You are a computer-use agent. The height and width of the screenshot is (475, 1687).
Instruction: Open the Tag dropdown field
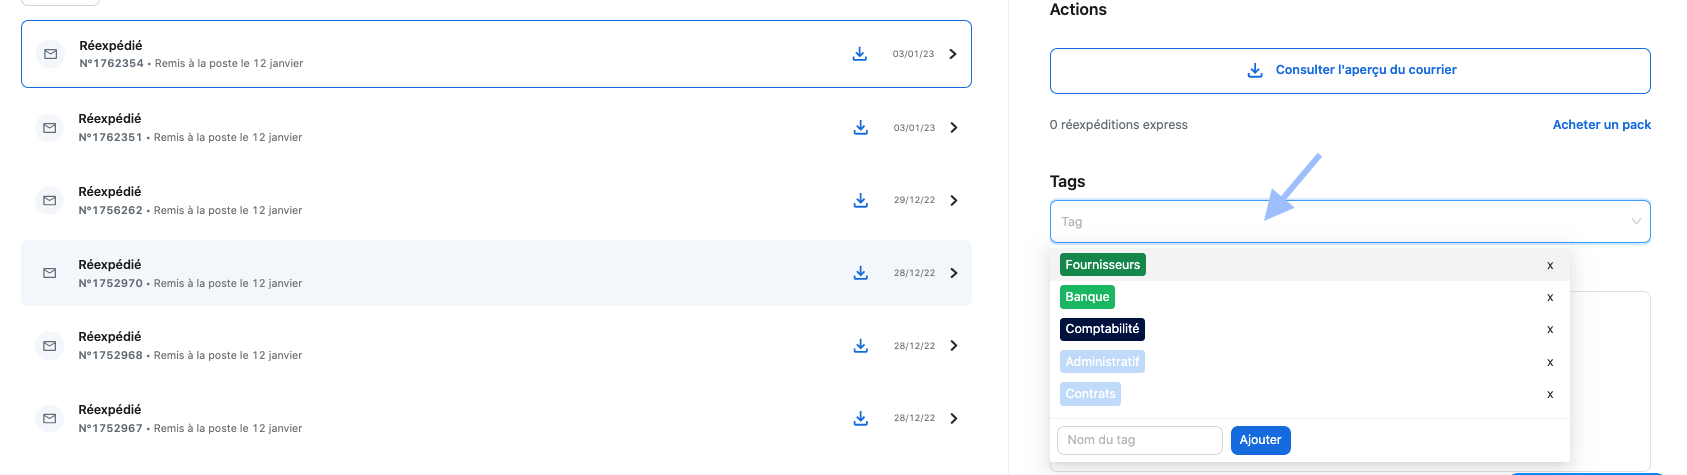click(x=1350, y=222)
